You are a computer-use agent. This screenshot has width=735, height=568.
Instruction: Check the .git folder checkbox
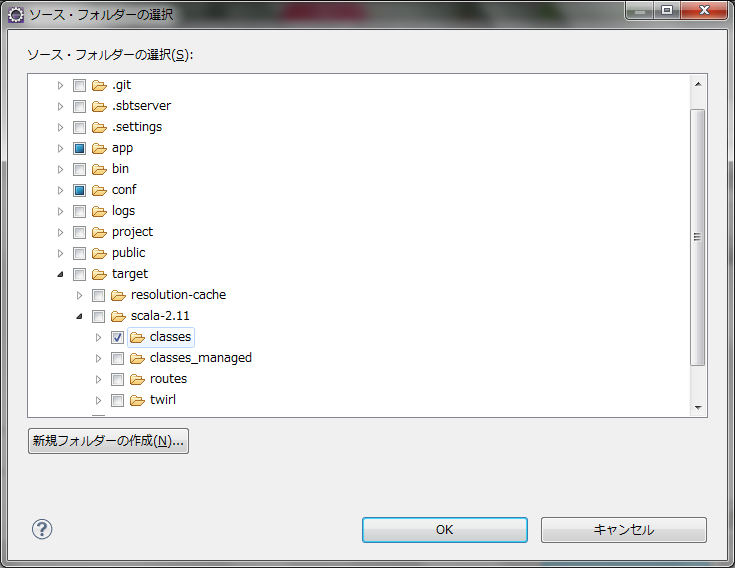(x=79, y=85)
